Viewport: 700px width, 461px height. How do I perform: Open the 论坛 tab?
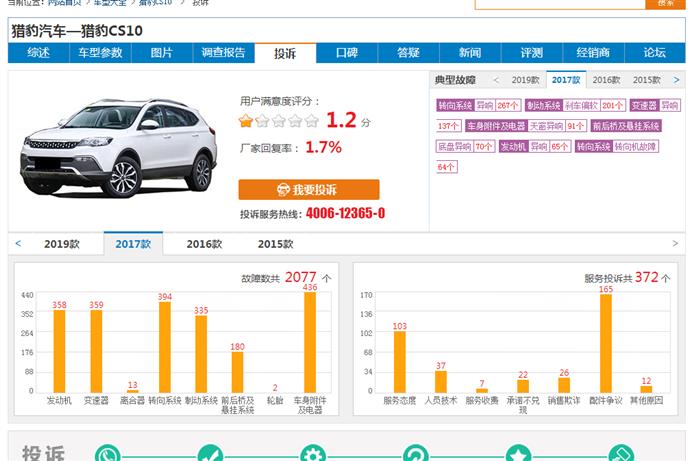tap(654, 53)
